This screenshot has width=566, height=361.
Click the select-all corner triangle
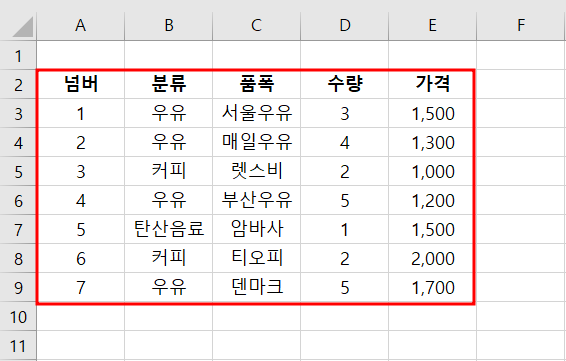tap(23, 27)
